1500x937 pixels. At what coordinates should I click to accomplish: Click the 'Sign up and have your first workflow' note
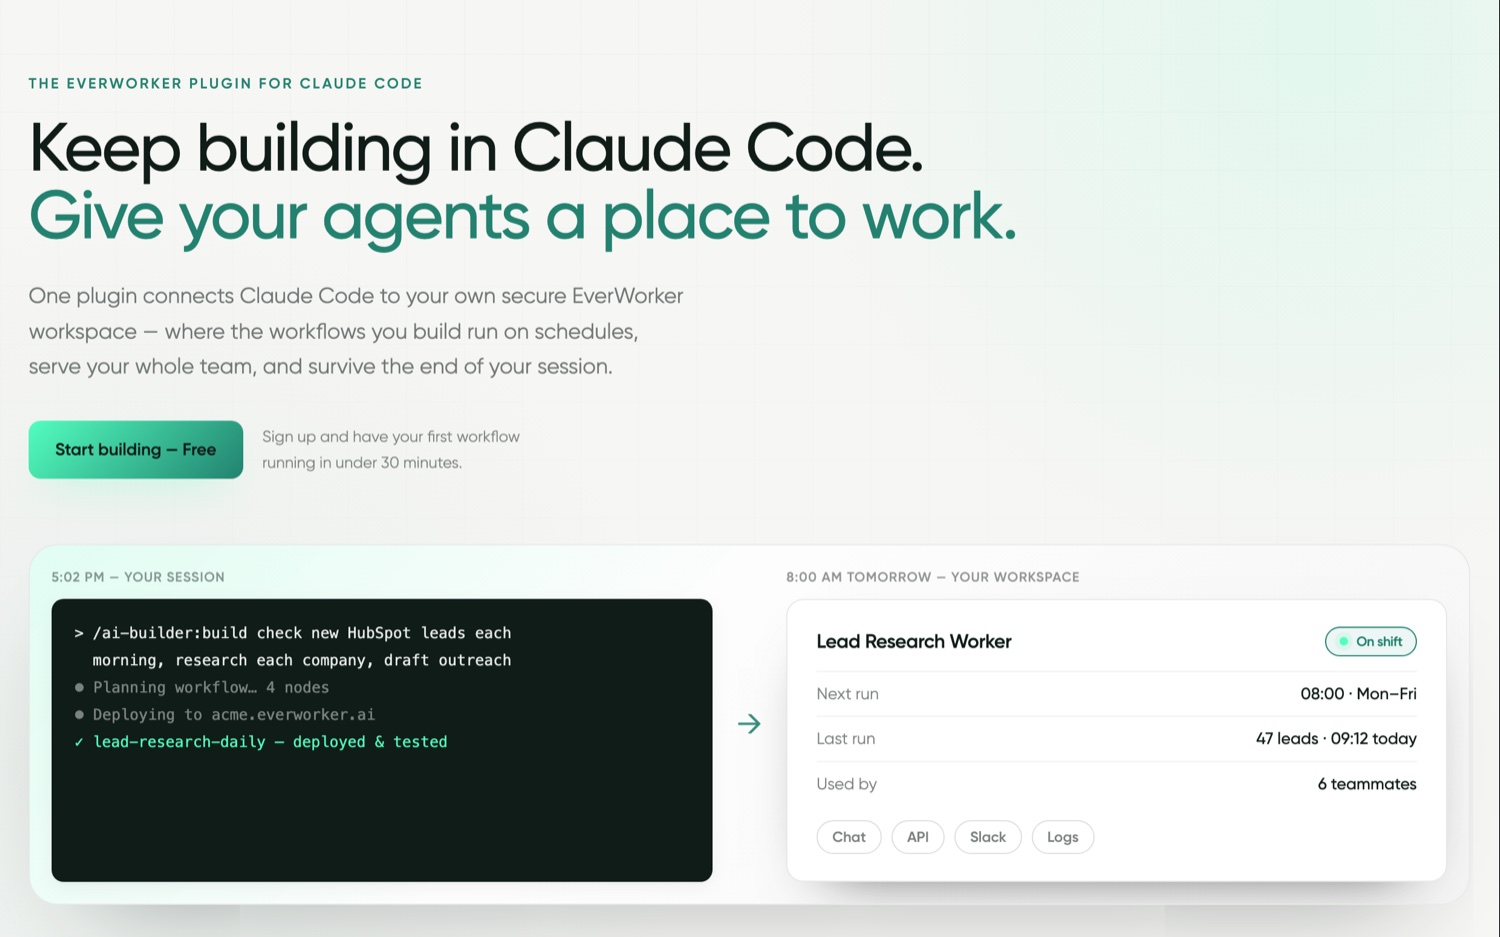pos(391,437)
